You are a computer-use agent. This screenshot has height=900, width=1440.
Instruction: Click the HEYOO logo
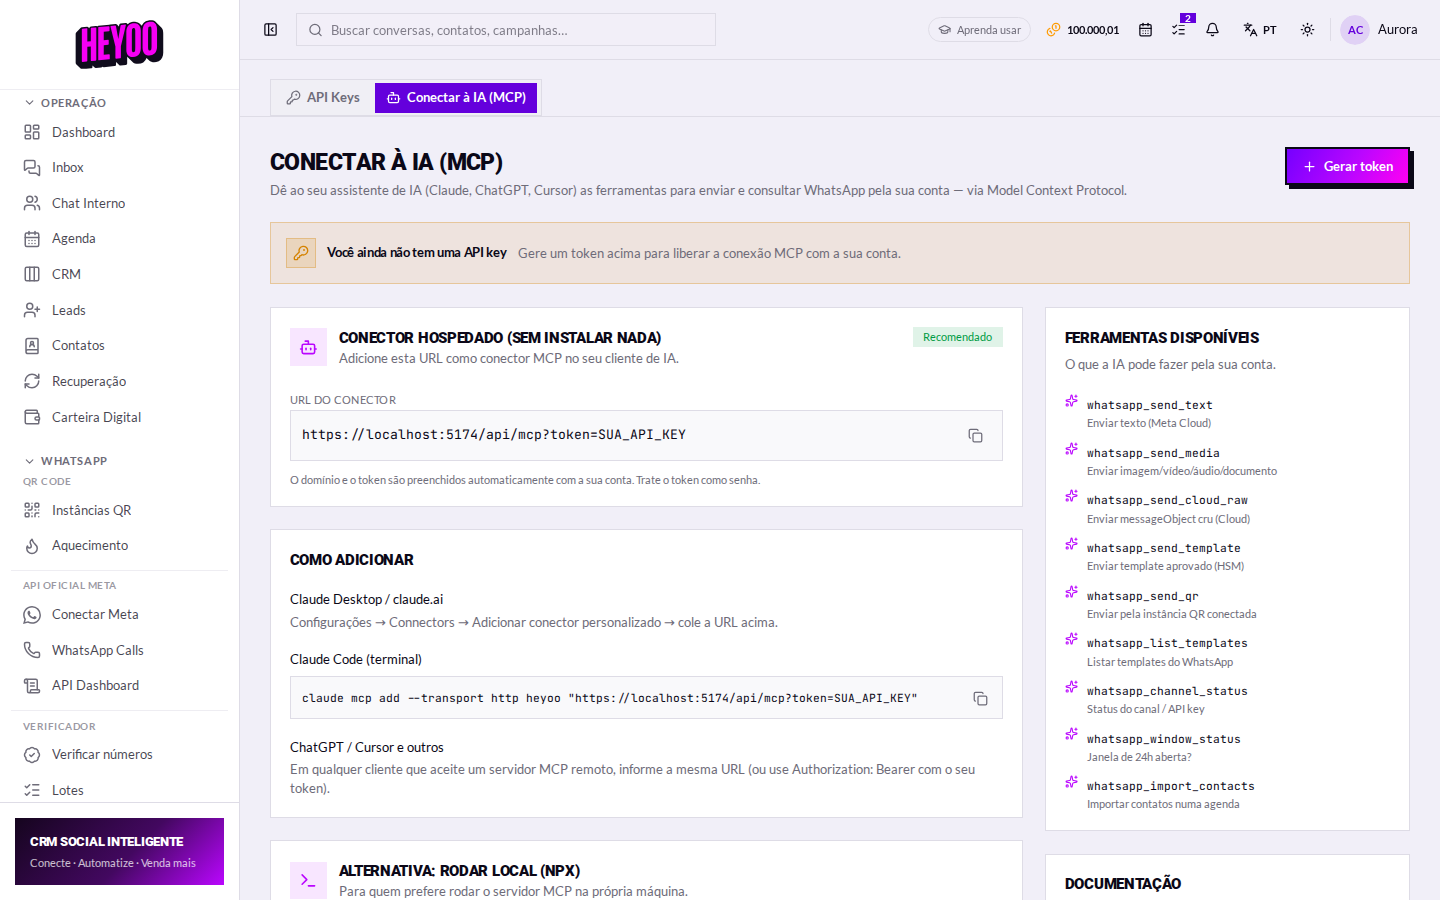pos(119,44)
